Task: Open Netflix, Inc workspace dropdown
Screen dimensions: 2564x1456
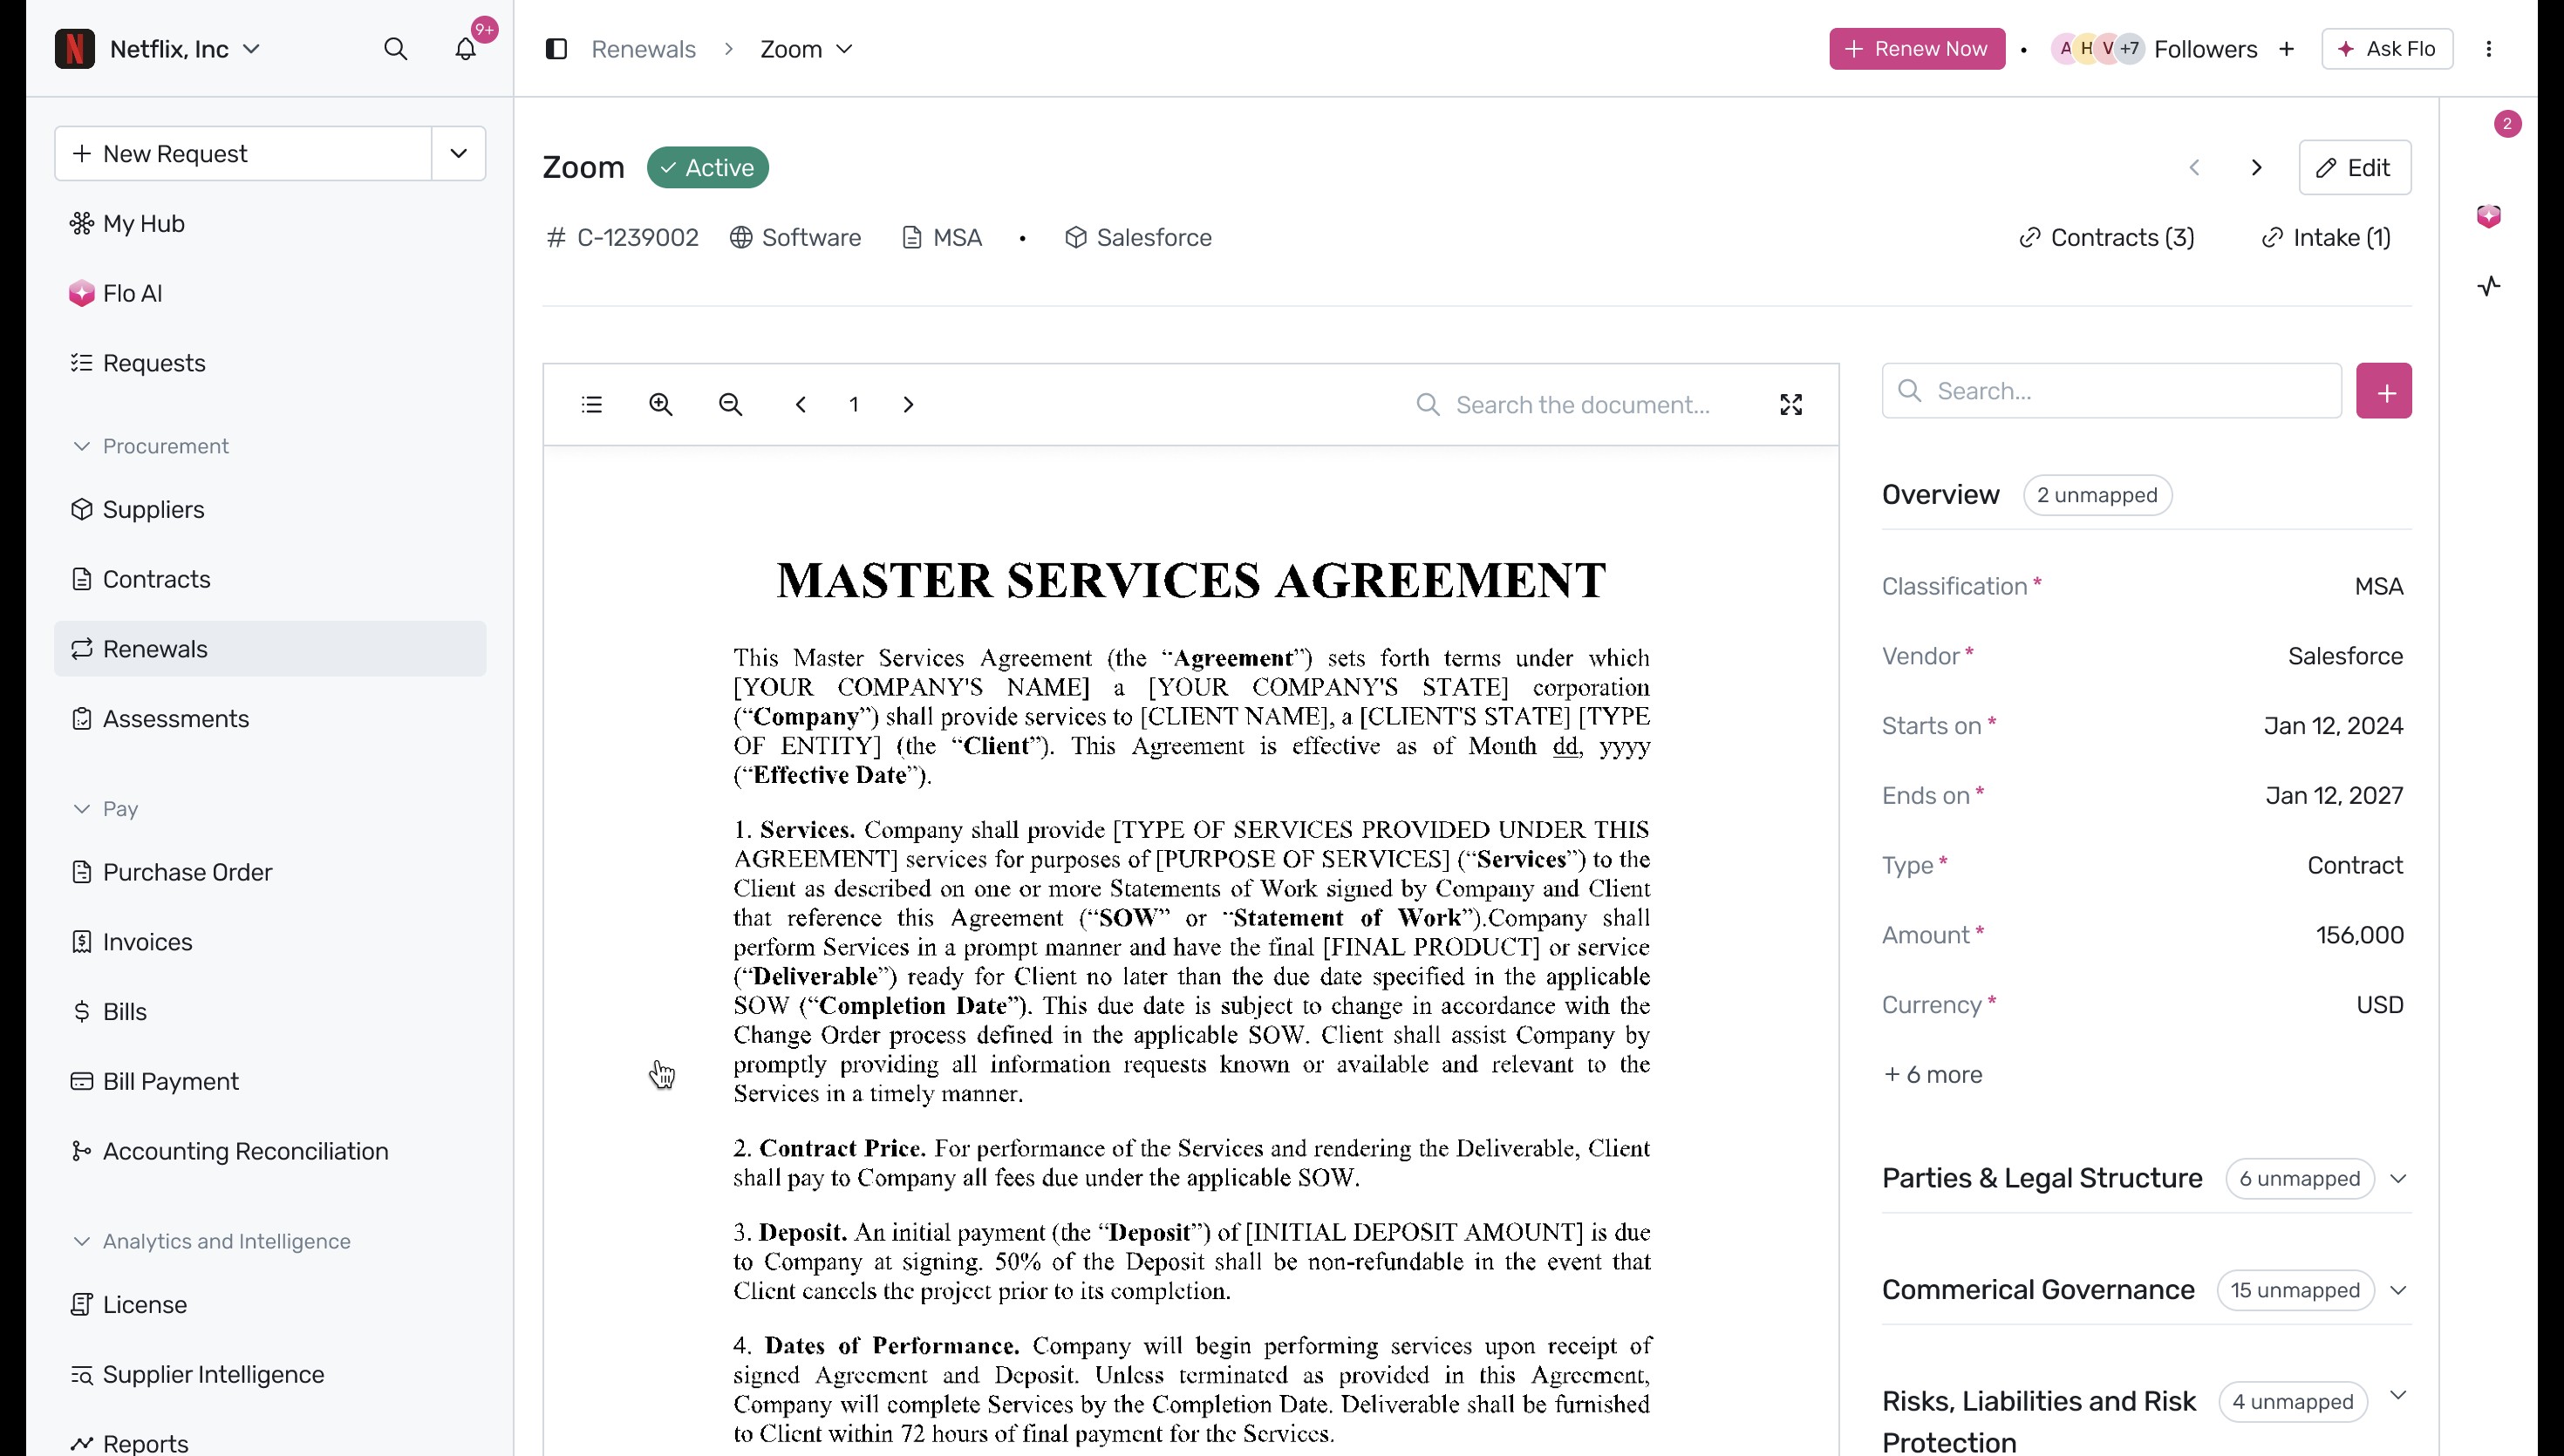Action: tap(185, 49)
